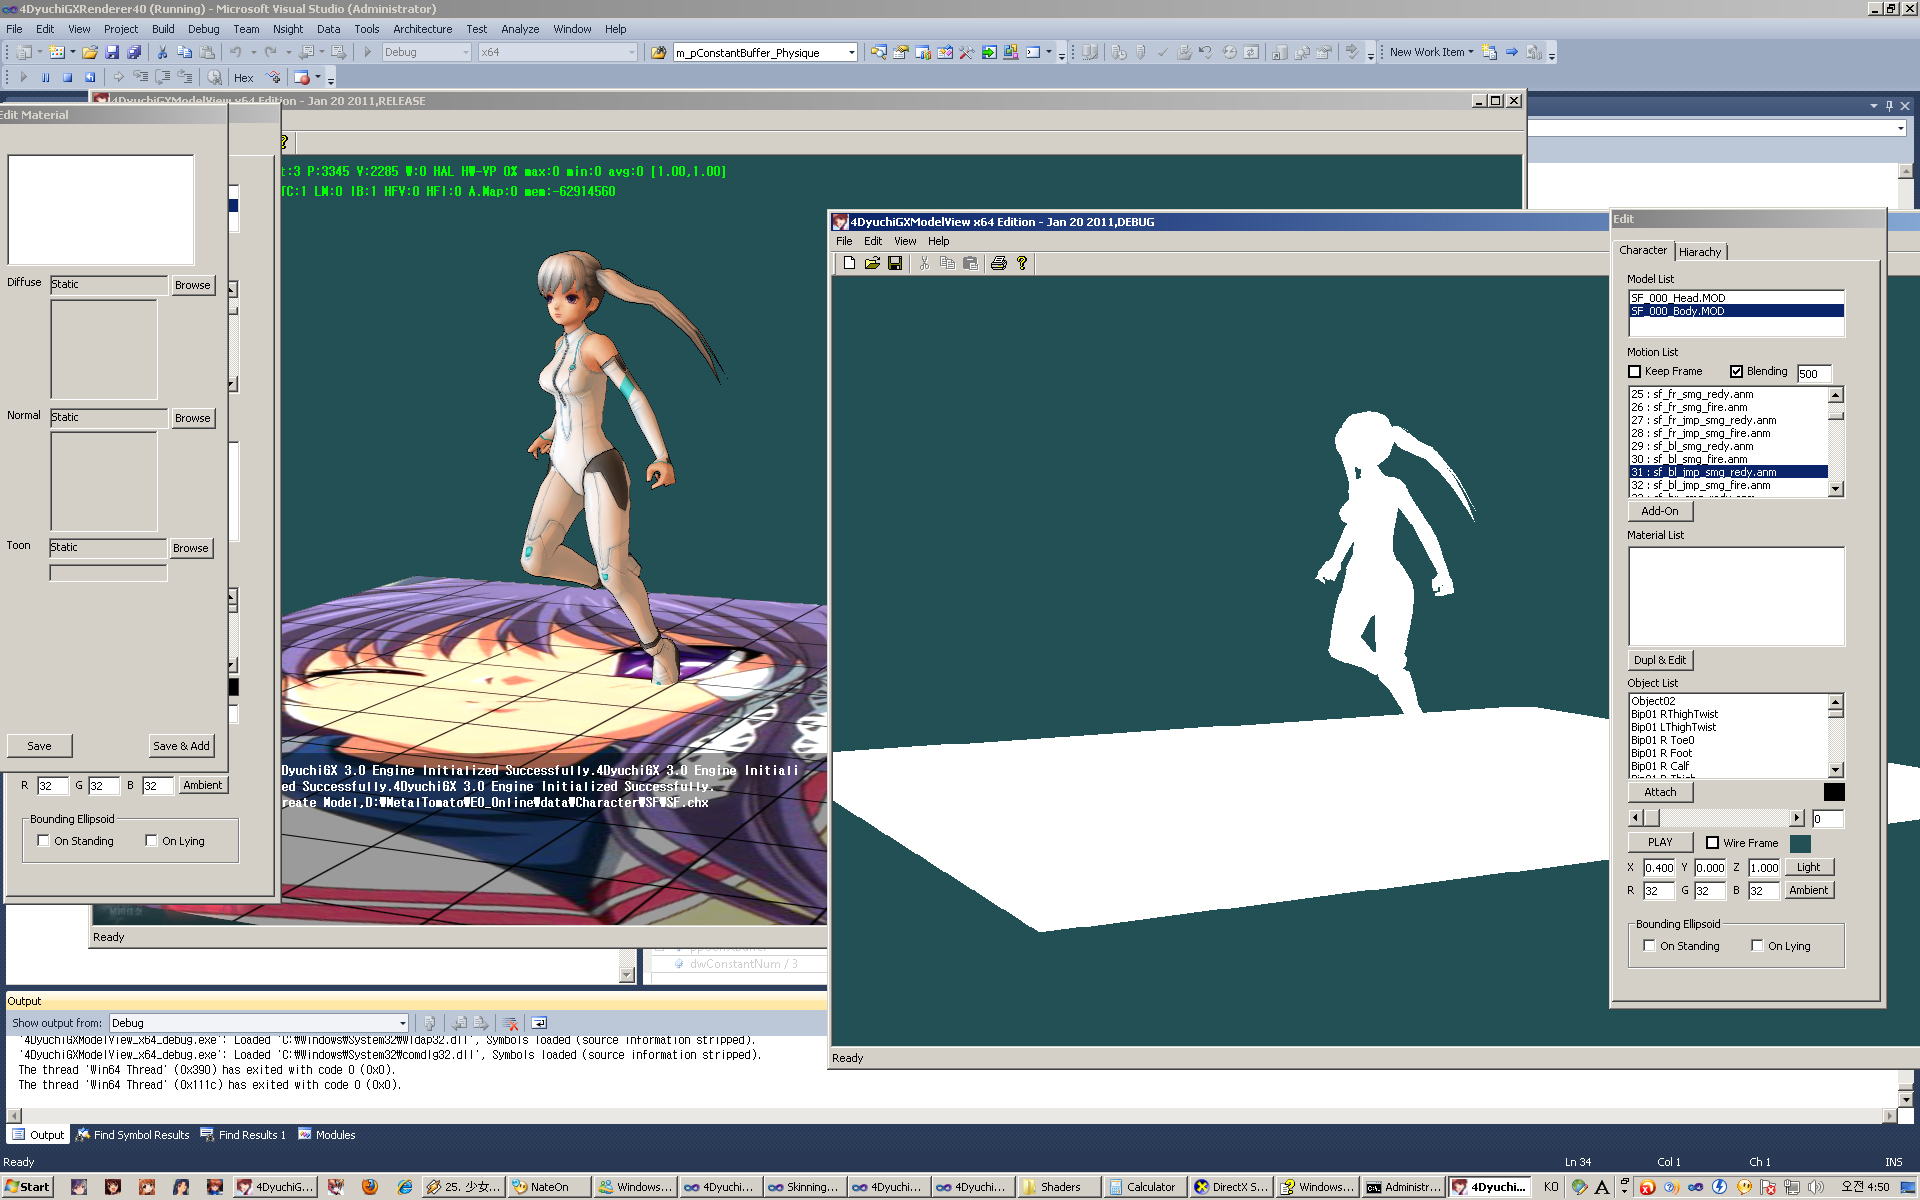Enable the Keep Frame checkbox

pos(1635,371)
